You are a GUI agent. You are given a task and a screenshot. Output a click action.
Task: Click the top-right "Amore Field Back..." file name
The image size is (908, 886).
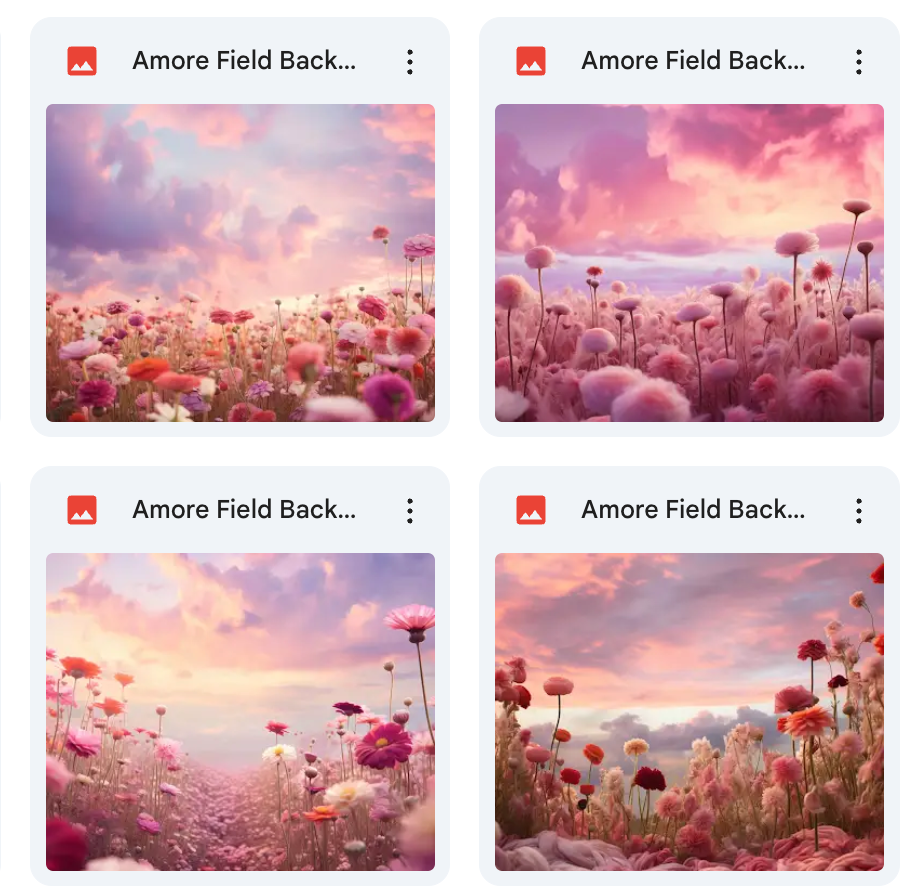[693, 60]
